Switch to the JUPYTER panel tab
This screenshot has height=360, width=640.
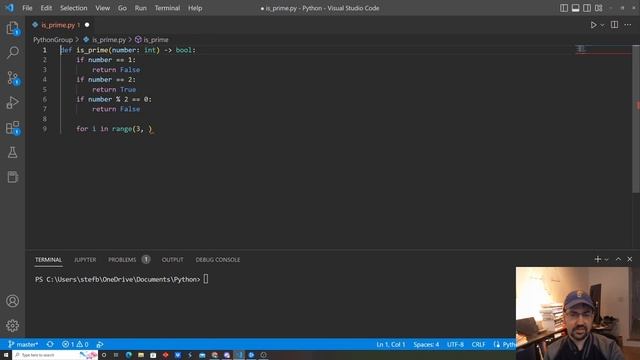click(85, 260)
